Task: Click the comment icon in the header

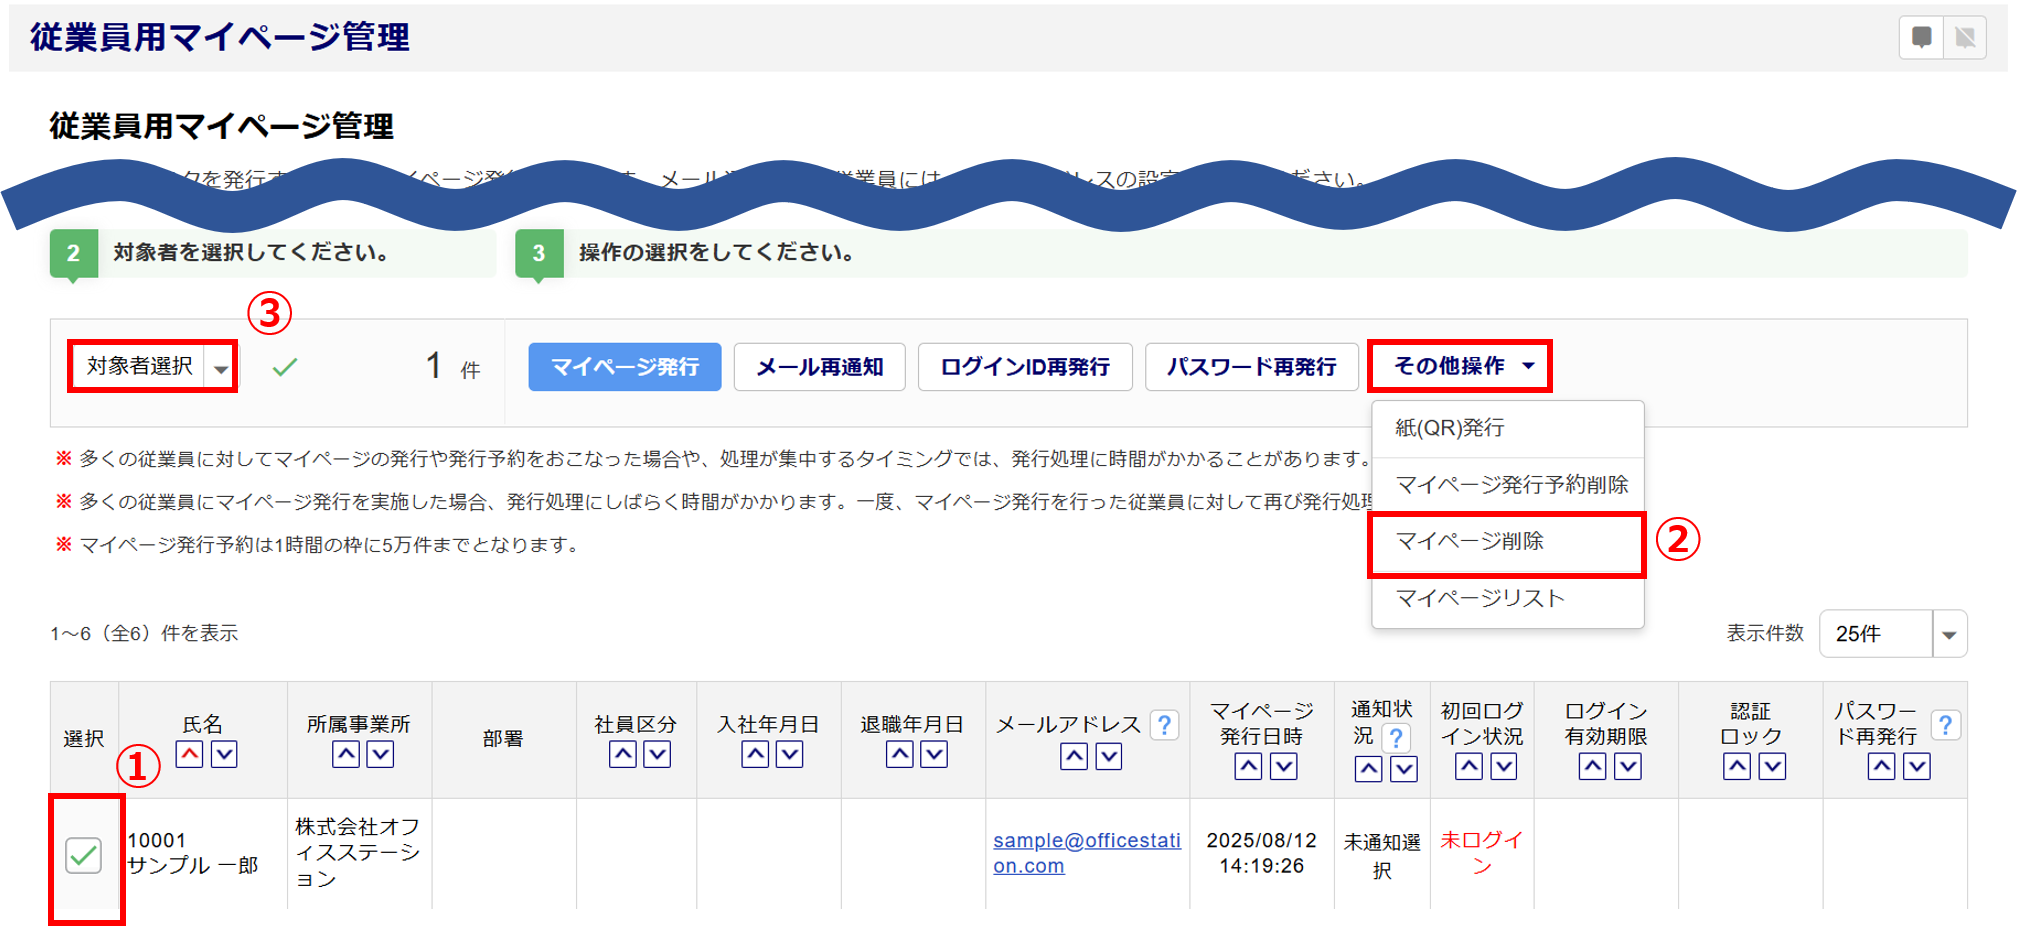Action: [x=1921, y=38]
